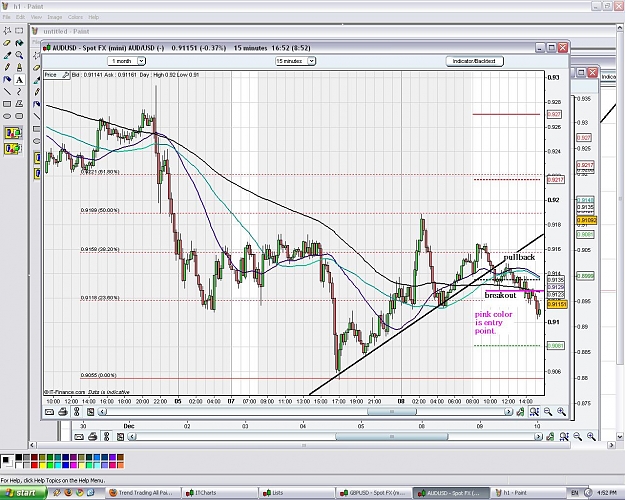The width and height of the screenshot is (625, 500).
Task: Click the AUDUSD chart horizontal scrollbar thumb
Action: pos(392,411)
